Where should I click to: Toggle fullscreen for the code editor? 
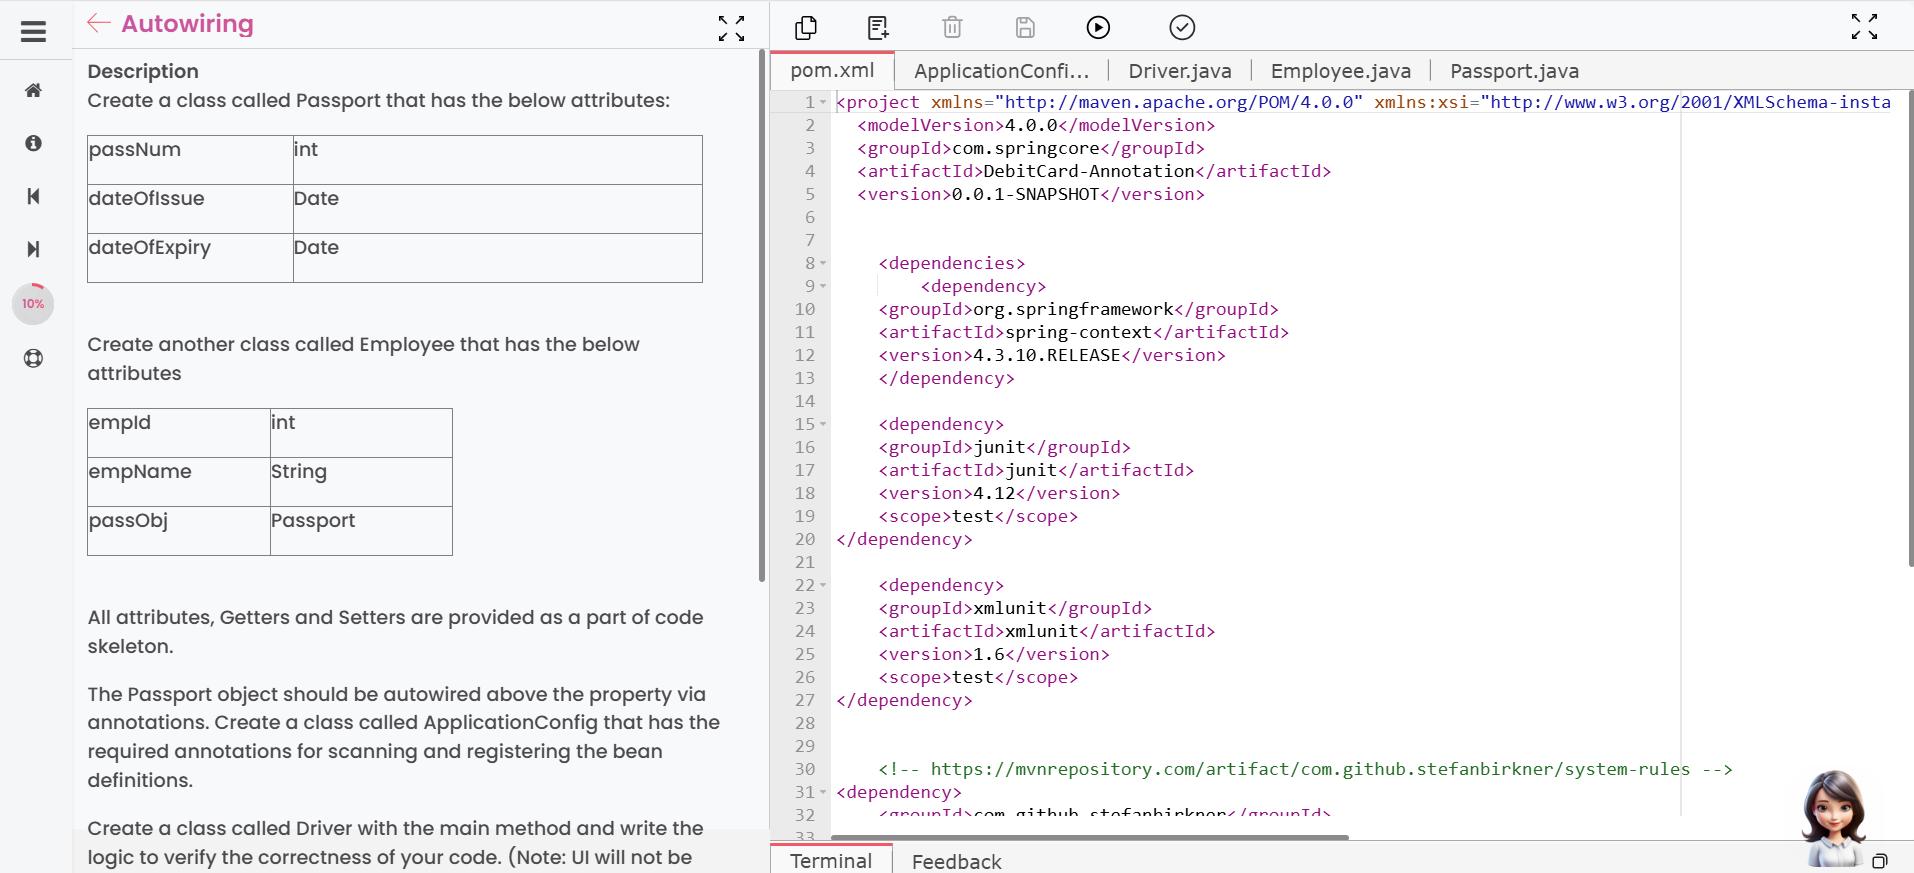point(1864,27)
